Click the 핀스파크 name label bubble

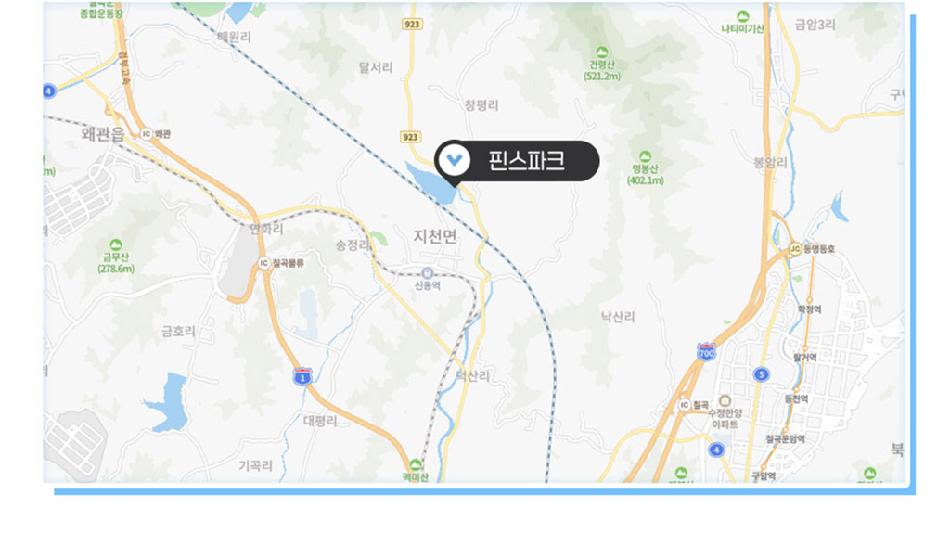pos(517,161)
